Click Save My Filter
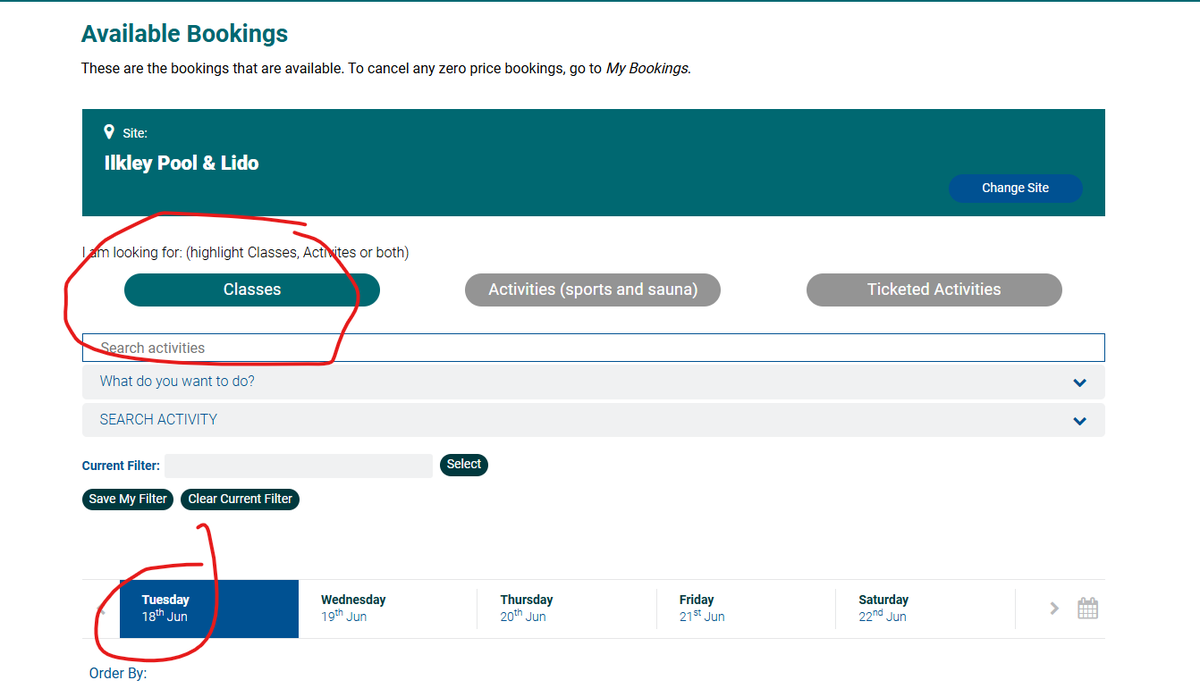 [127, 498]
